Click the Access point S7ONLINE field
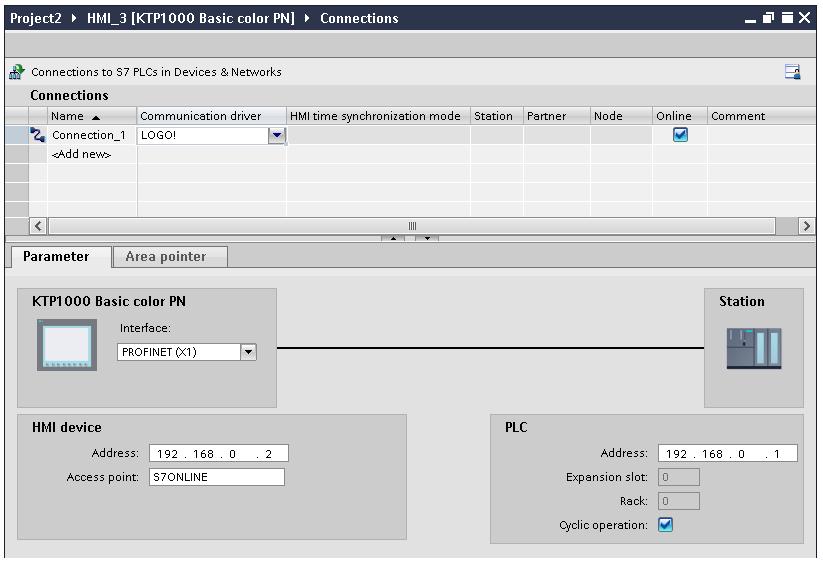 pyautogui.click(x=217, y=477)
